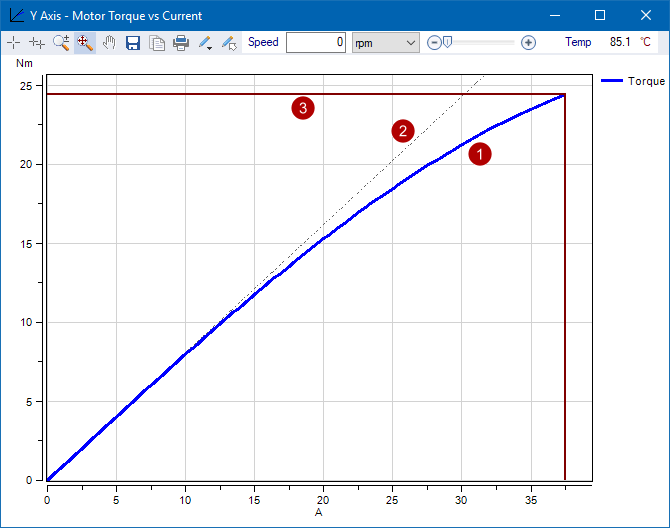This screenshot has width=670, height=528.
Task: Click the °C temperature unit
Action: click(645, 42)
